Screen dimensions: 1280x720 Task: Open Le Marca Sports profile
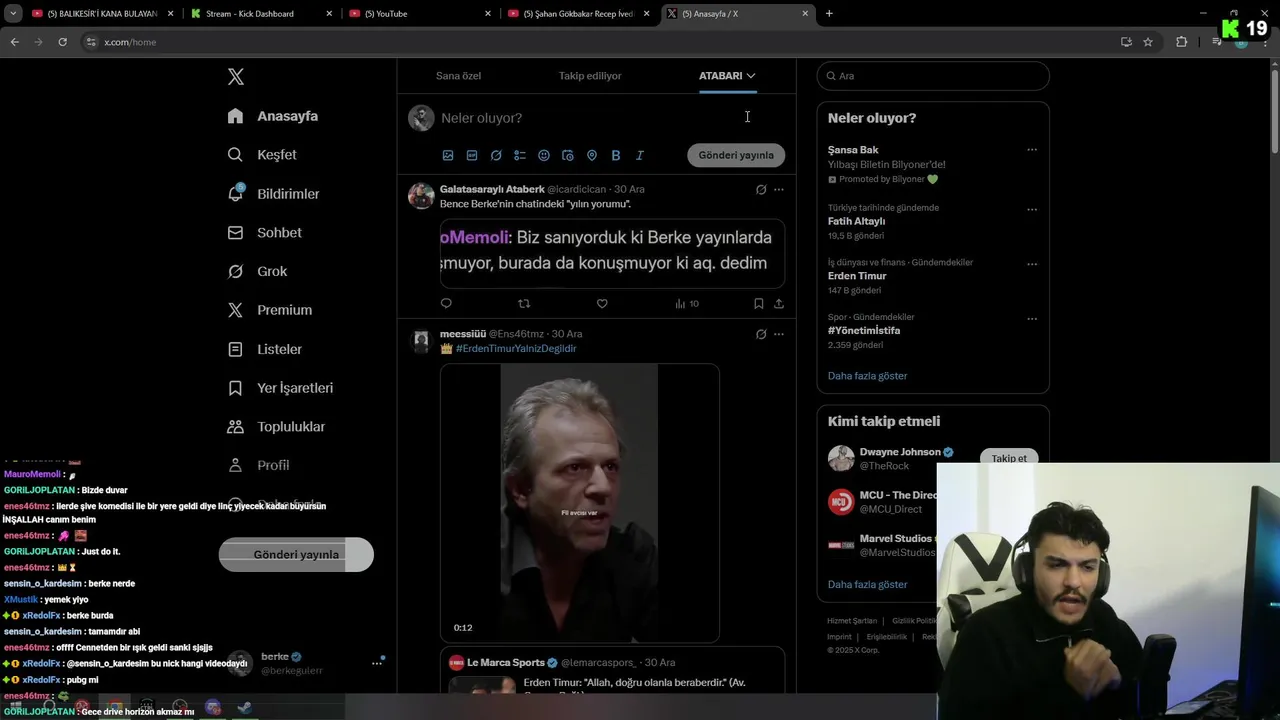tap(505, 662)
